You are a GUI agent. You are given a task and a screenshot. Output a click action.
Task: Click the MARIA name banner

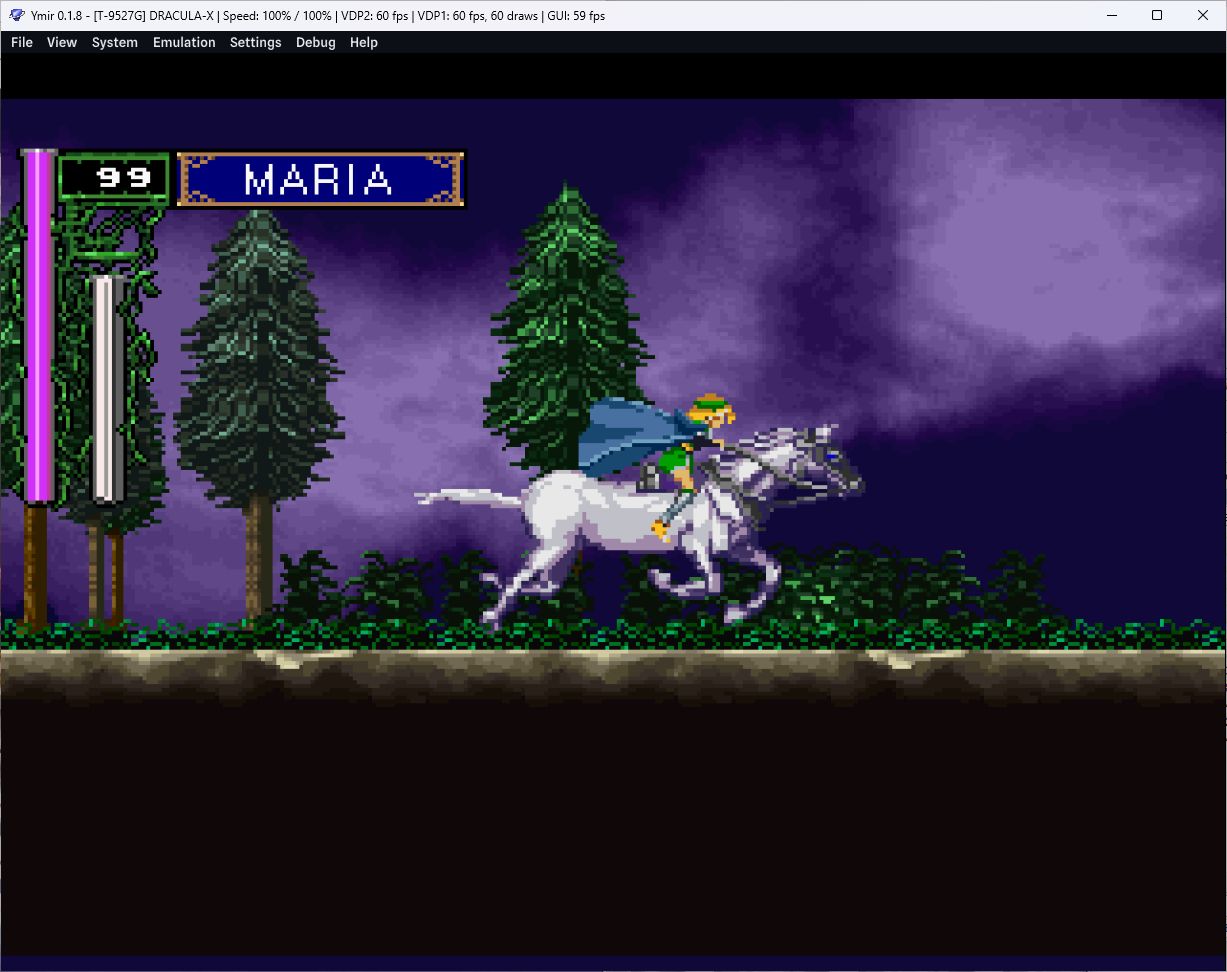pos(320,180)
